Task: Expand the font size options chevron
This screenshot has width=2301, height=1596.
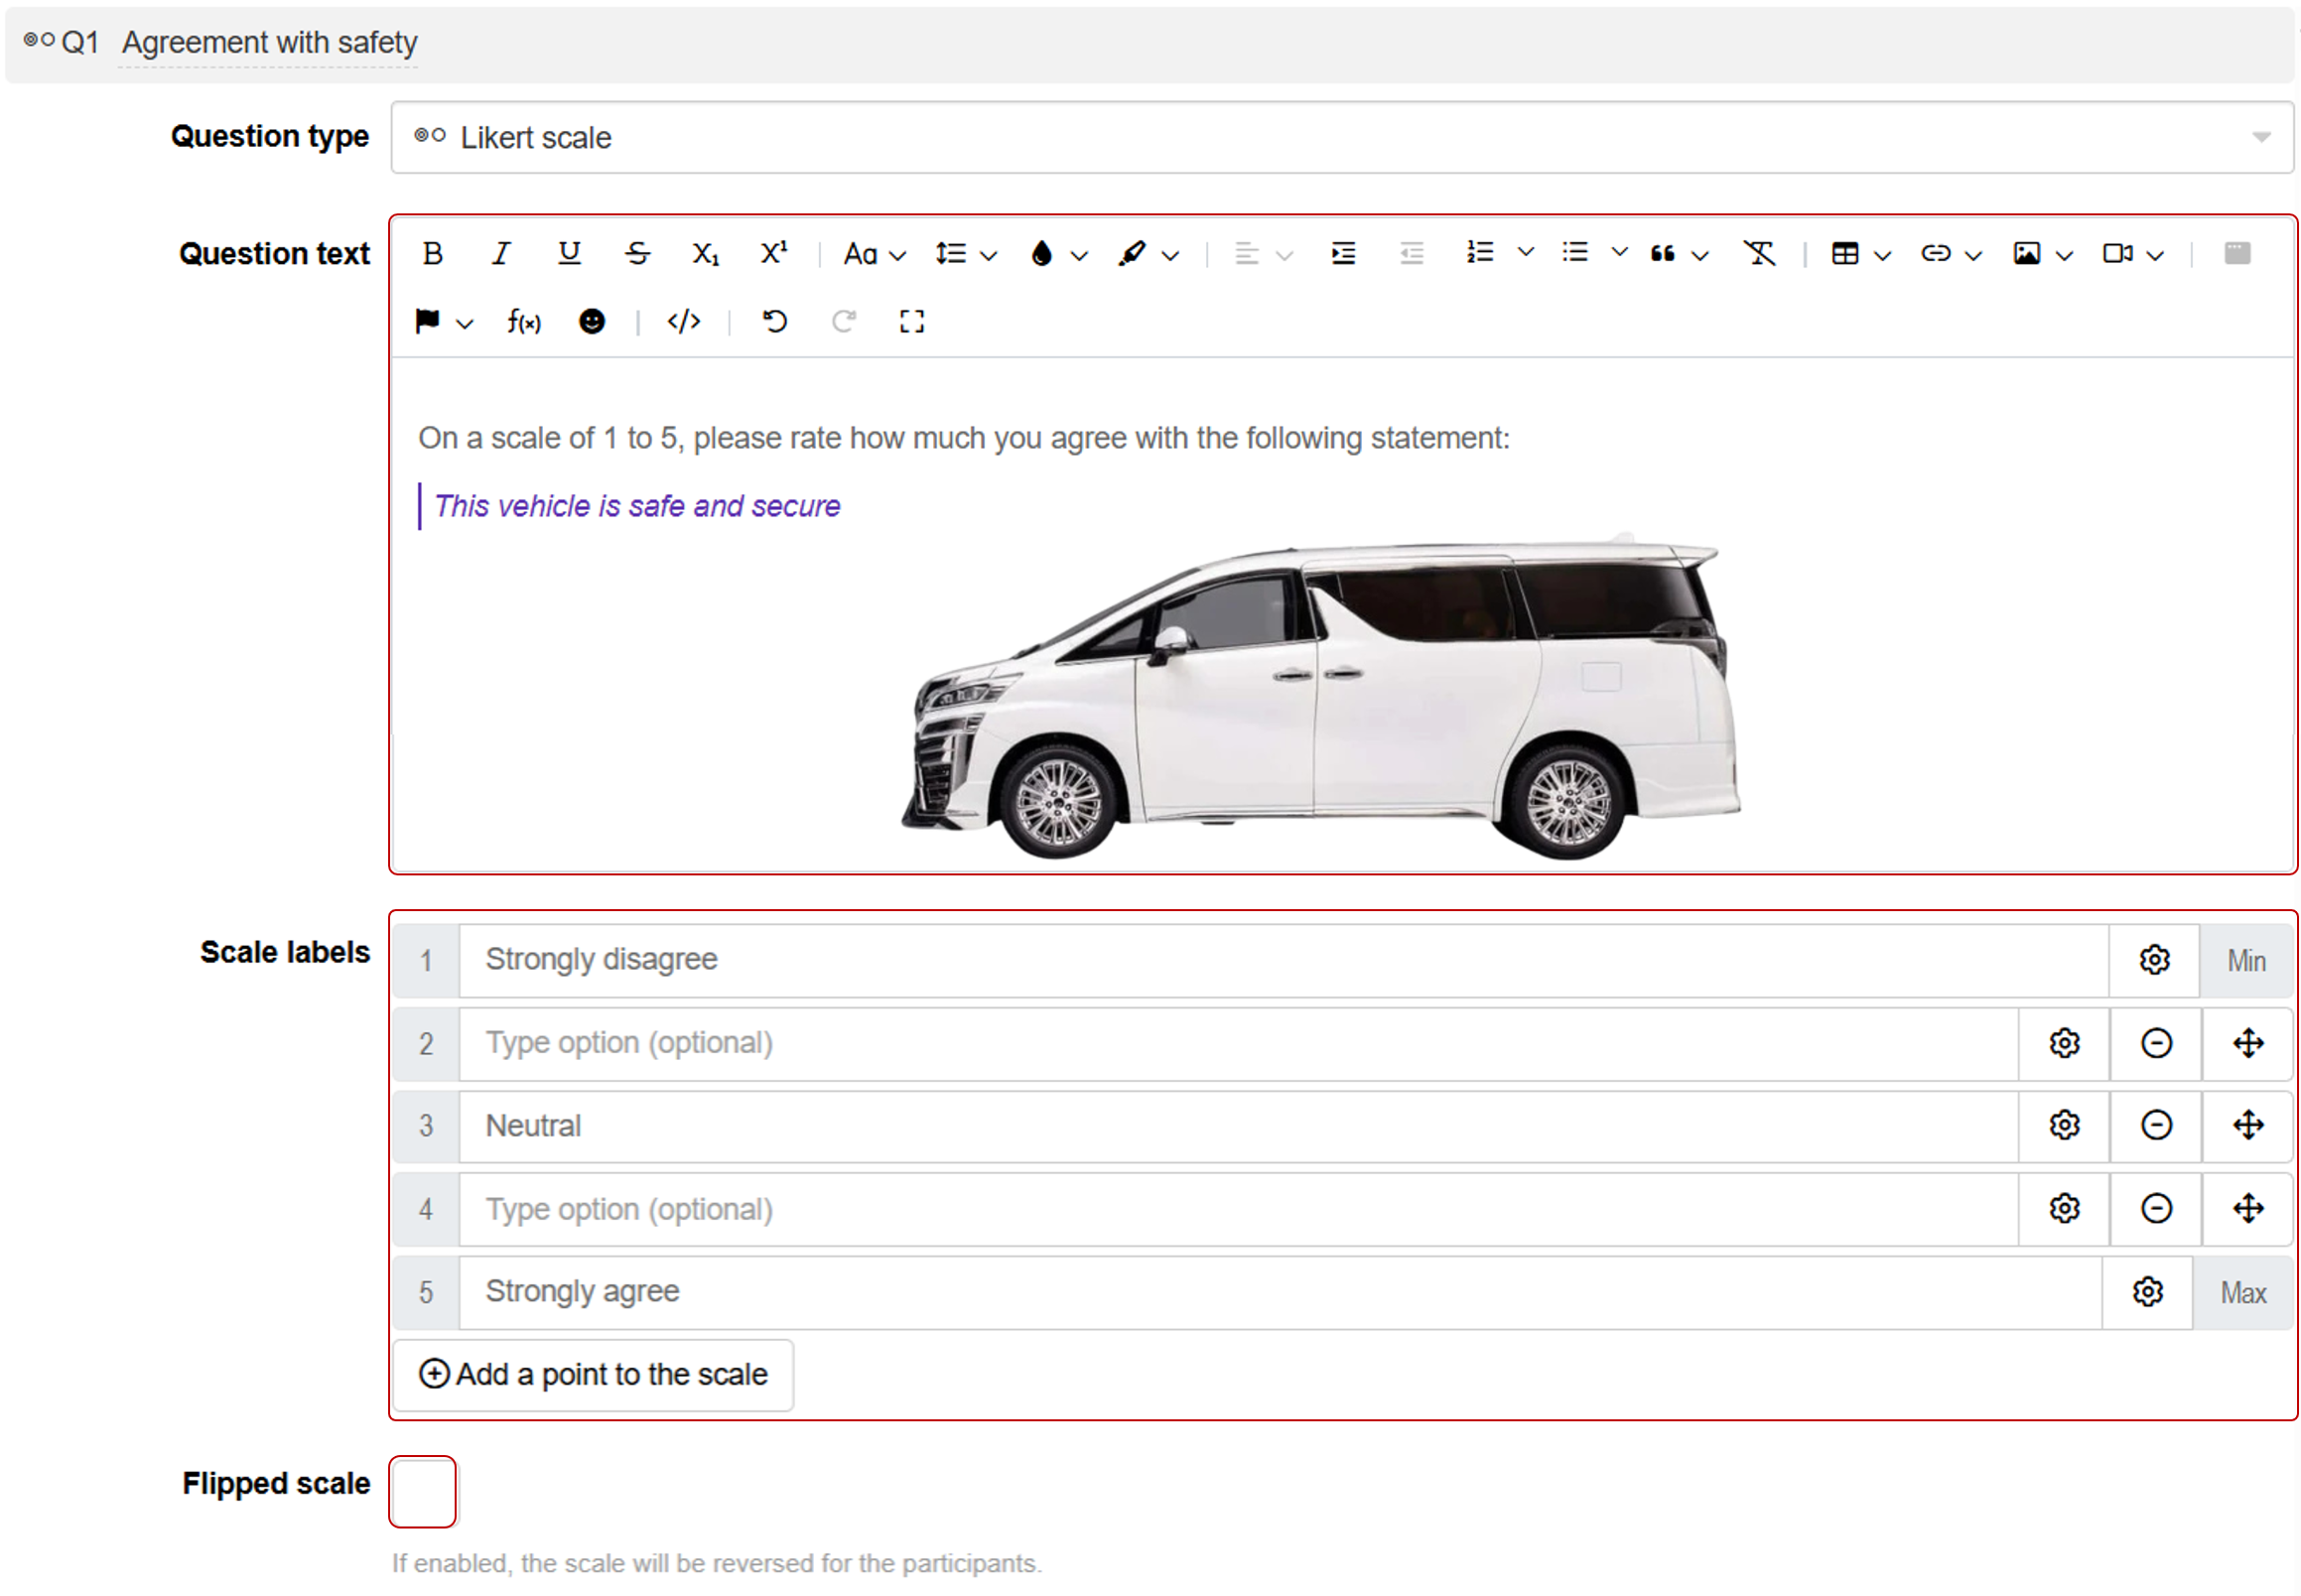Action: click(x=898, y=253)
